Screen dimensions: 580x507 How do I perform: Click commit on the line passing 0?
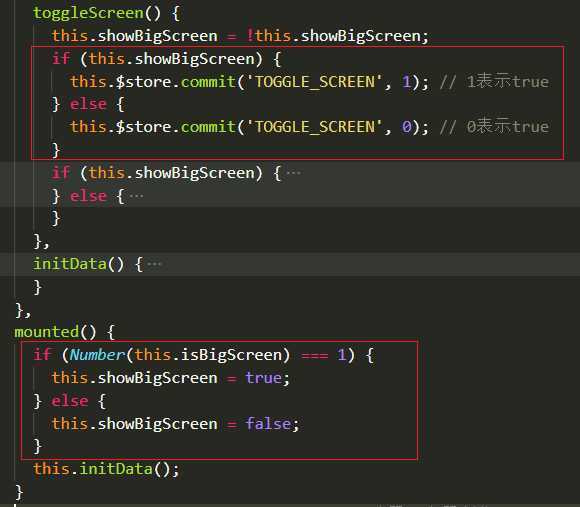pos(208,127)
